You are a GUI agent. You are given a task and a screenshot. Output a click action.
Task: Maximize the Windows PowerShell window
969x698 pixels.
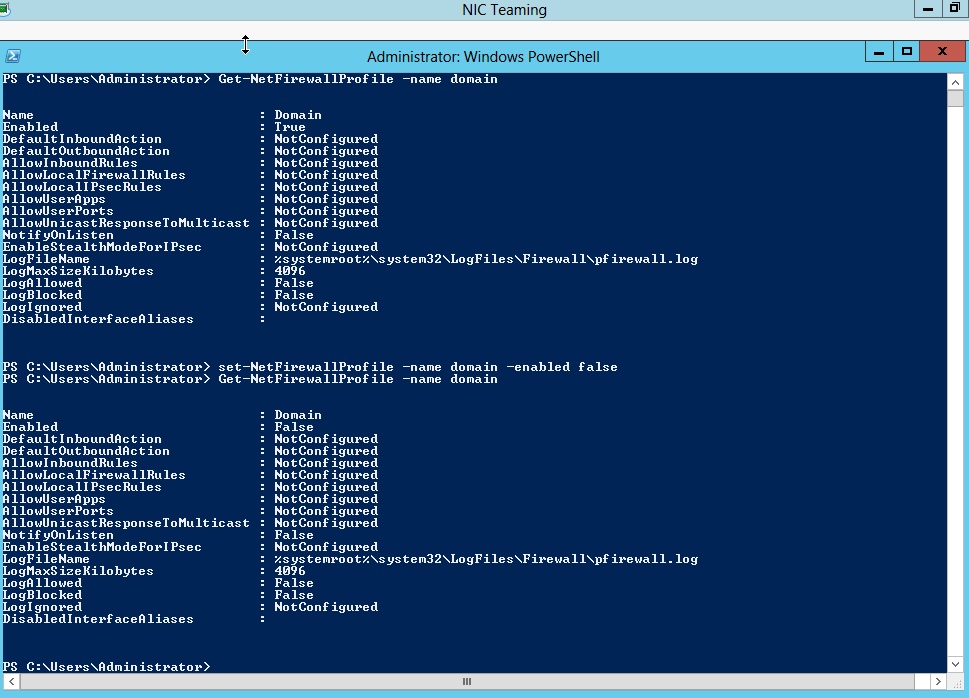pos(905,51)
